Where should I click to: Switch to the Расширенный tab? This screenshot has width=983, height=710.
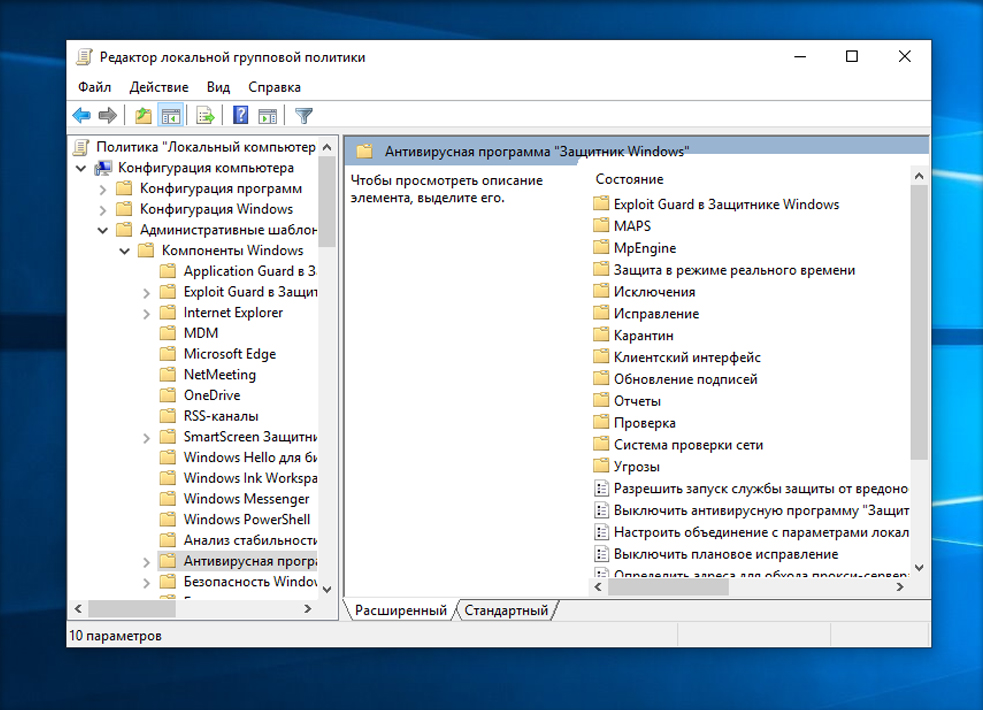click(x=401, y=610)
